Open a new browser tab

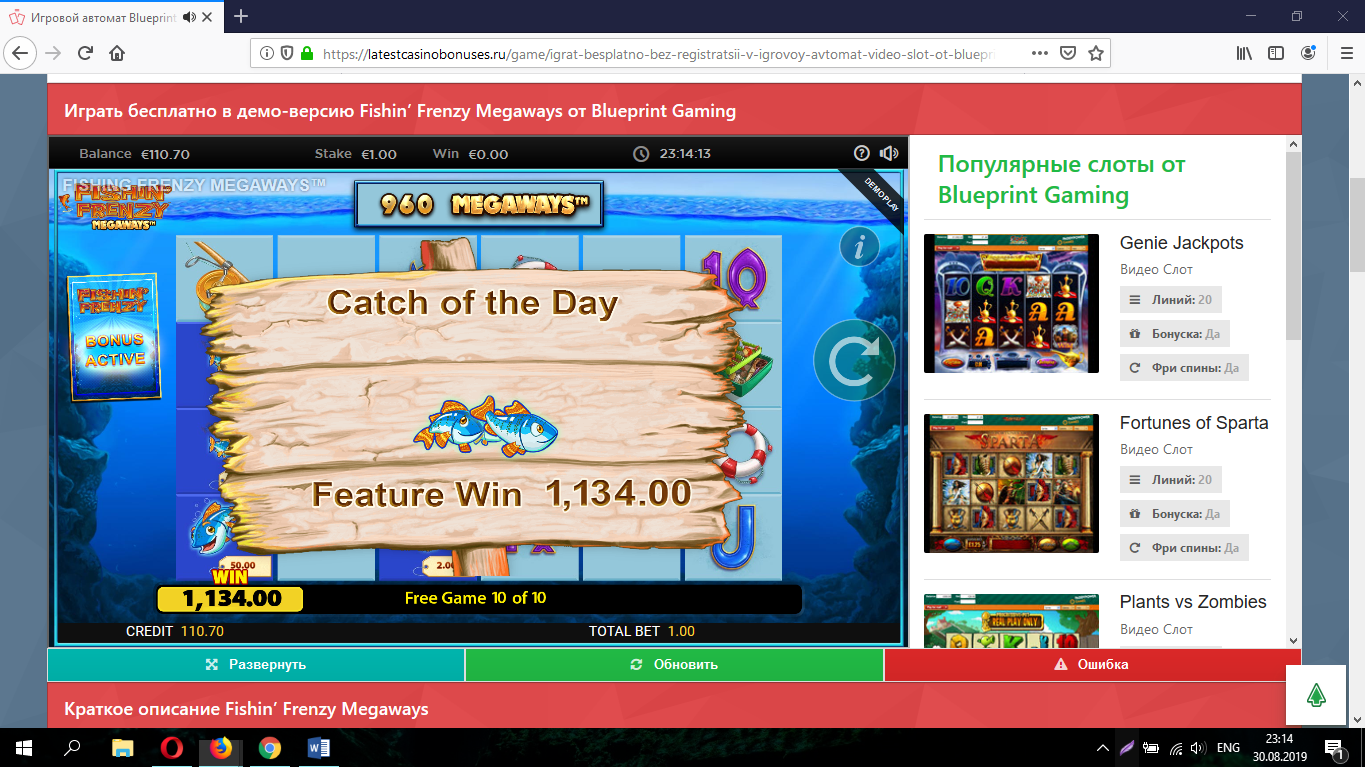[x=241, y=16]
